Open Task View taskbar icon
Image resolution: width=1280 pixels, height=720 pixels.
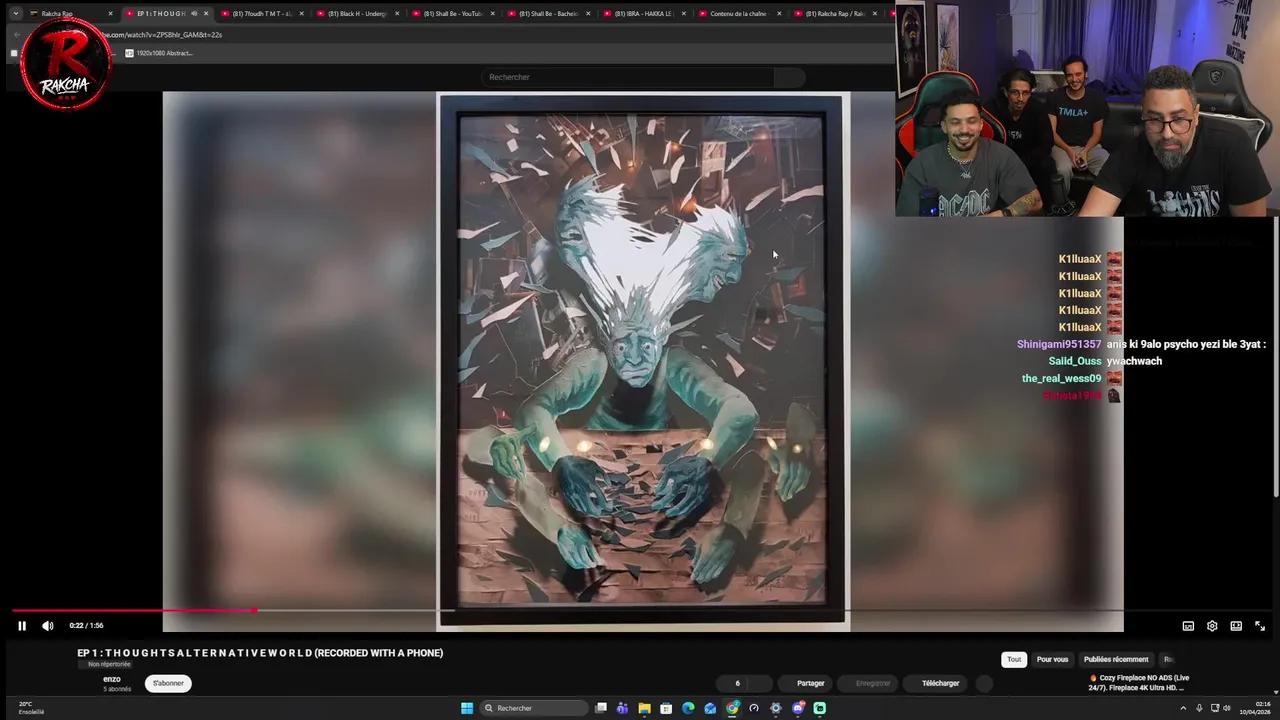coord(601,708)
